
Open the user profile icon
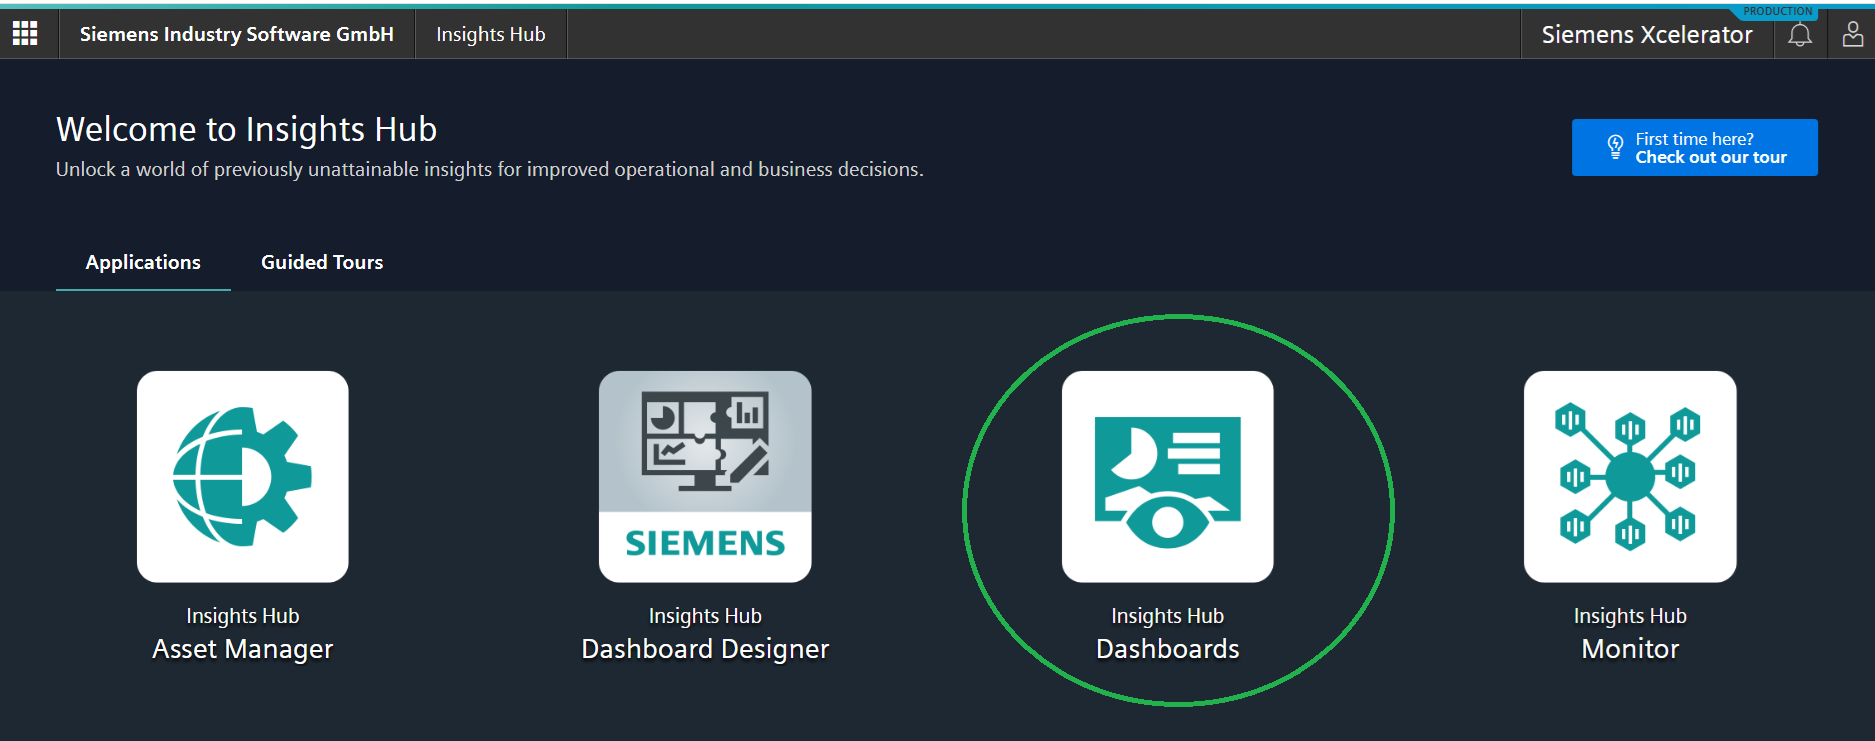coord(1853,35)
